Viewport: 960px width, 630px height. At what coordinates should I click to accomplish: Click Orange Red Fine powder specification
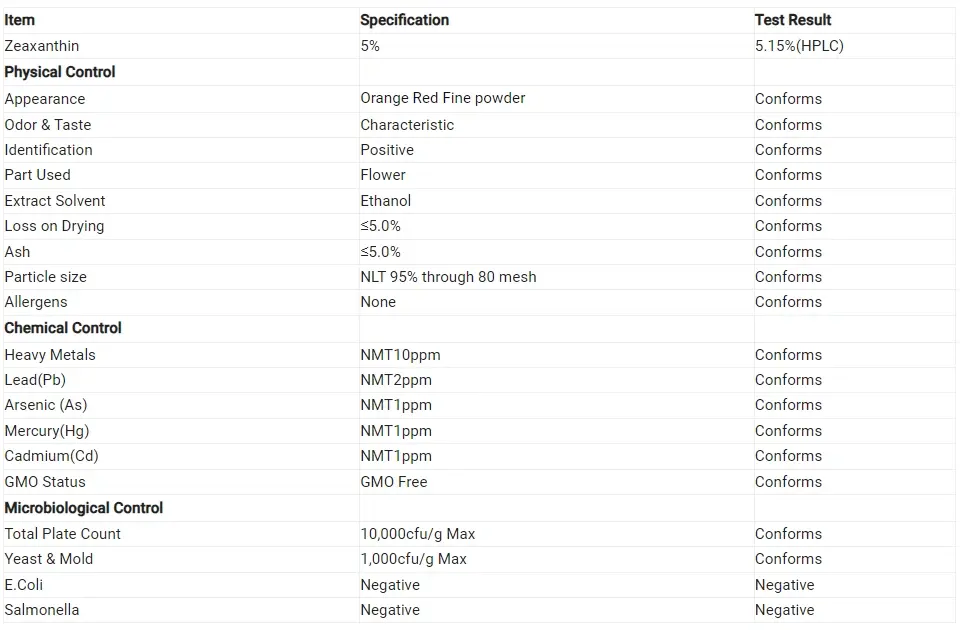(x=443, y=98)
